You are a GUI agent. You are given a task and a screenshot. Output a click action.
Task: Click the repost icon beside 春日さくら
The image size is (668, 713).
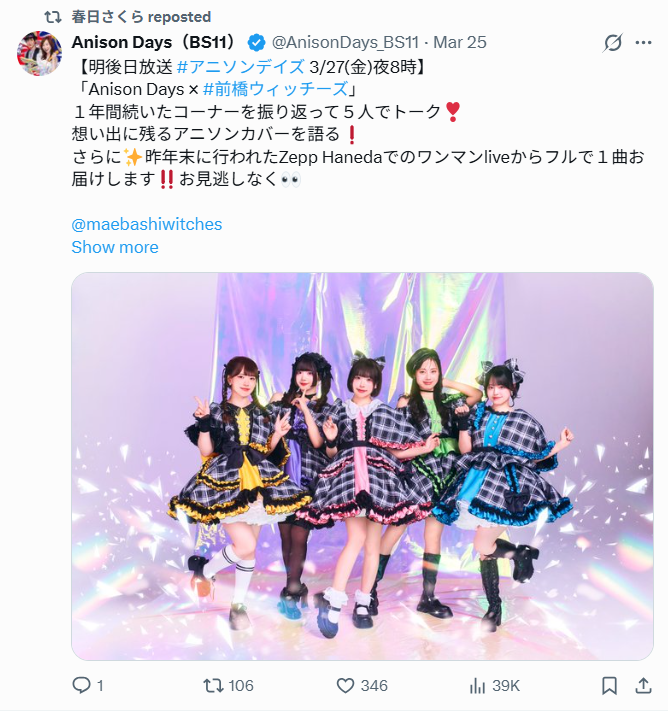(53, 17)
